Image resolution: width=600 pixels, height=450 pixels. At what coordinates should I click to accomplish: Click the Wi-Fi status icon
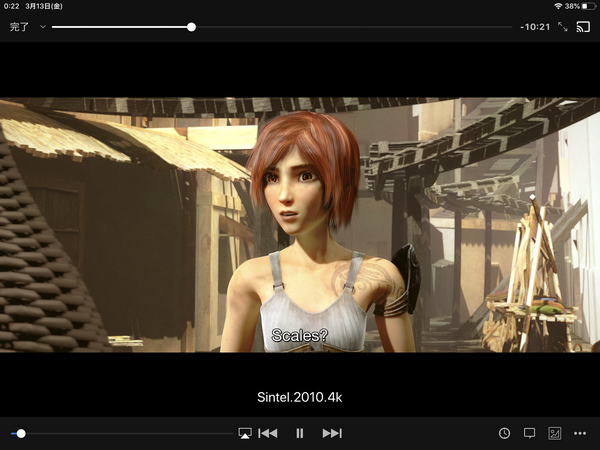click(x=558, y=6)
